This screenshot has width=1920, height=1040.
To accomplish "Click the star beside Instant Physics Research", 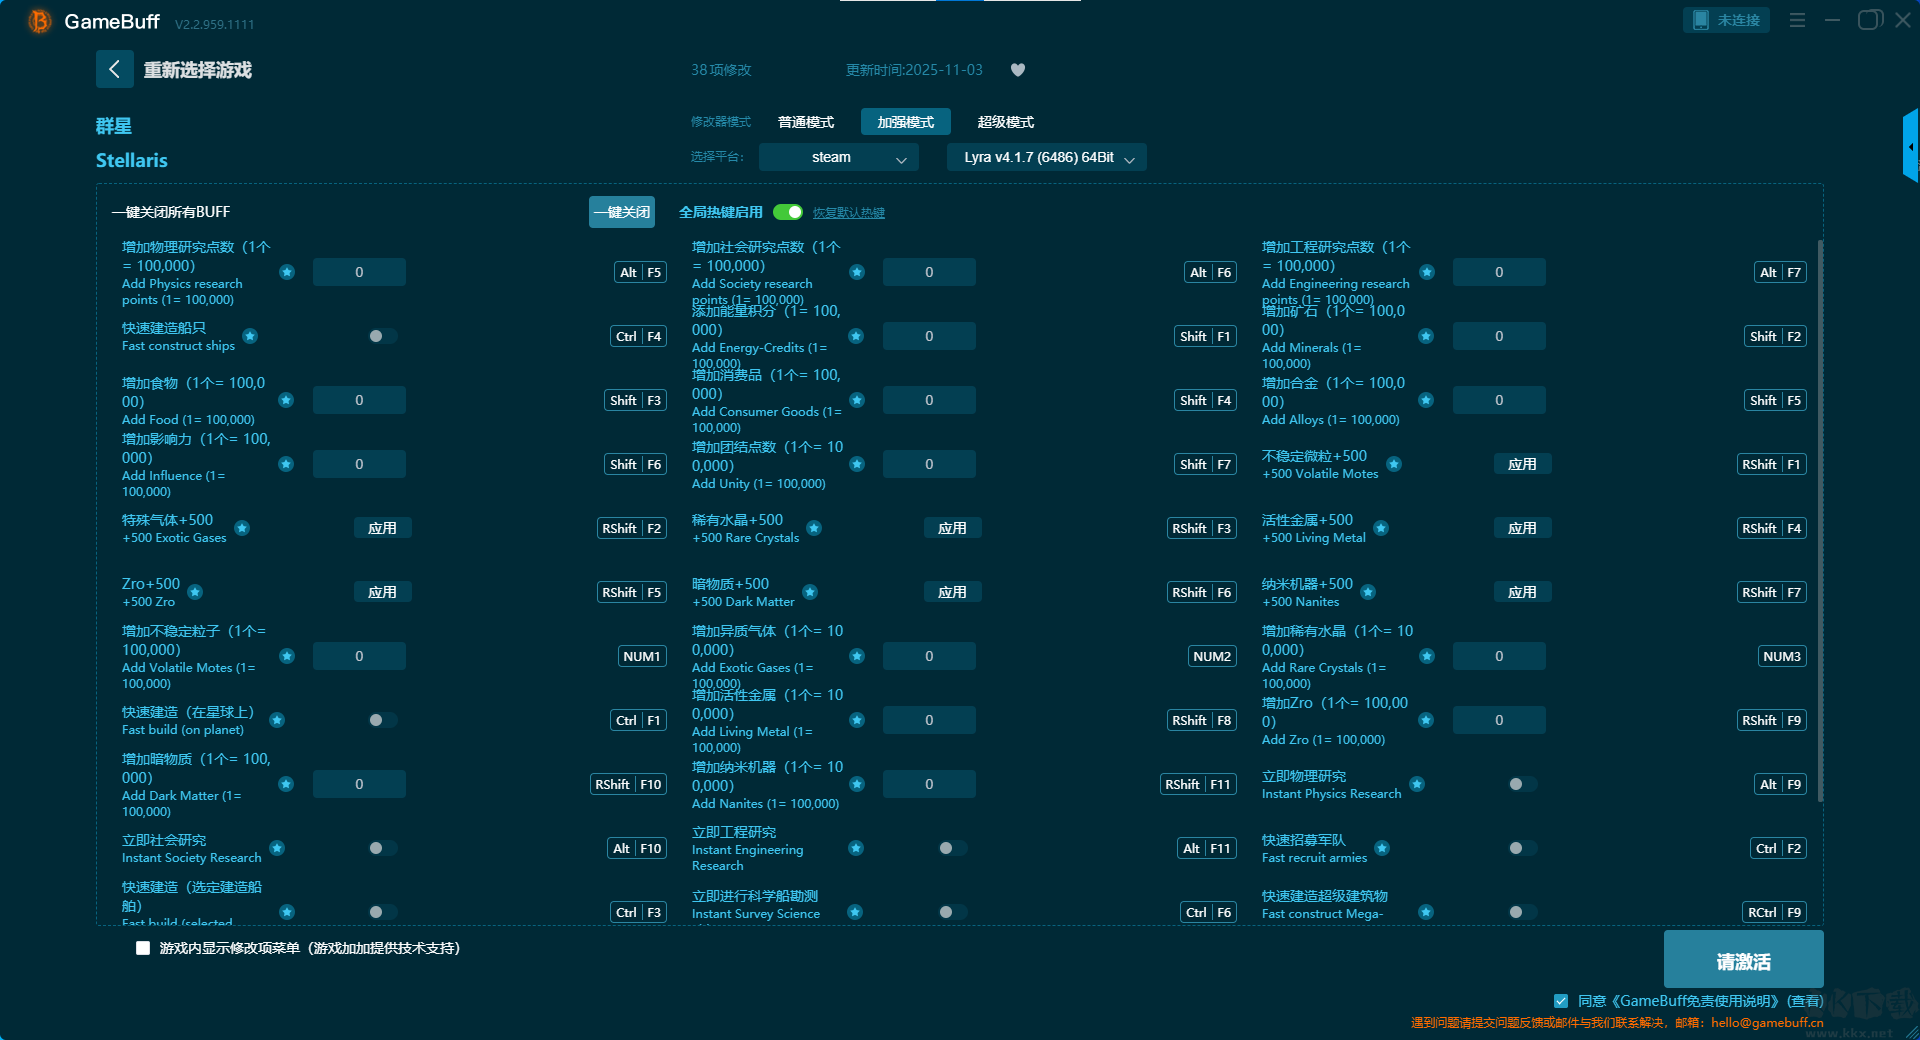I will tap(1417, 784).
